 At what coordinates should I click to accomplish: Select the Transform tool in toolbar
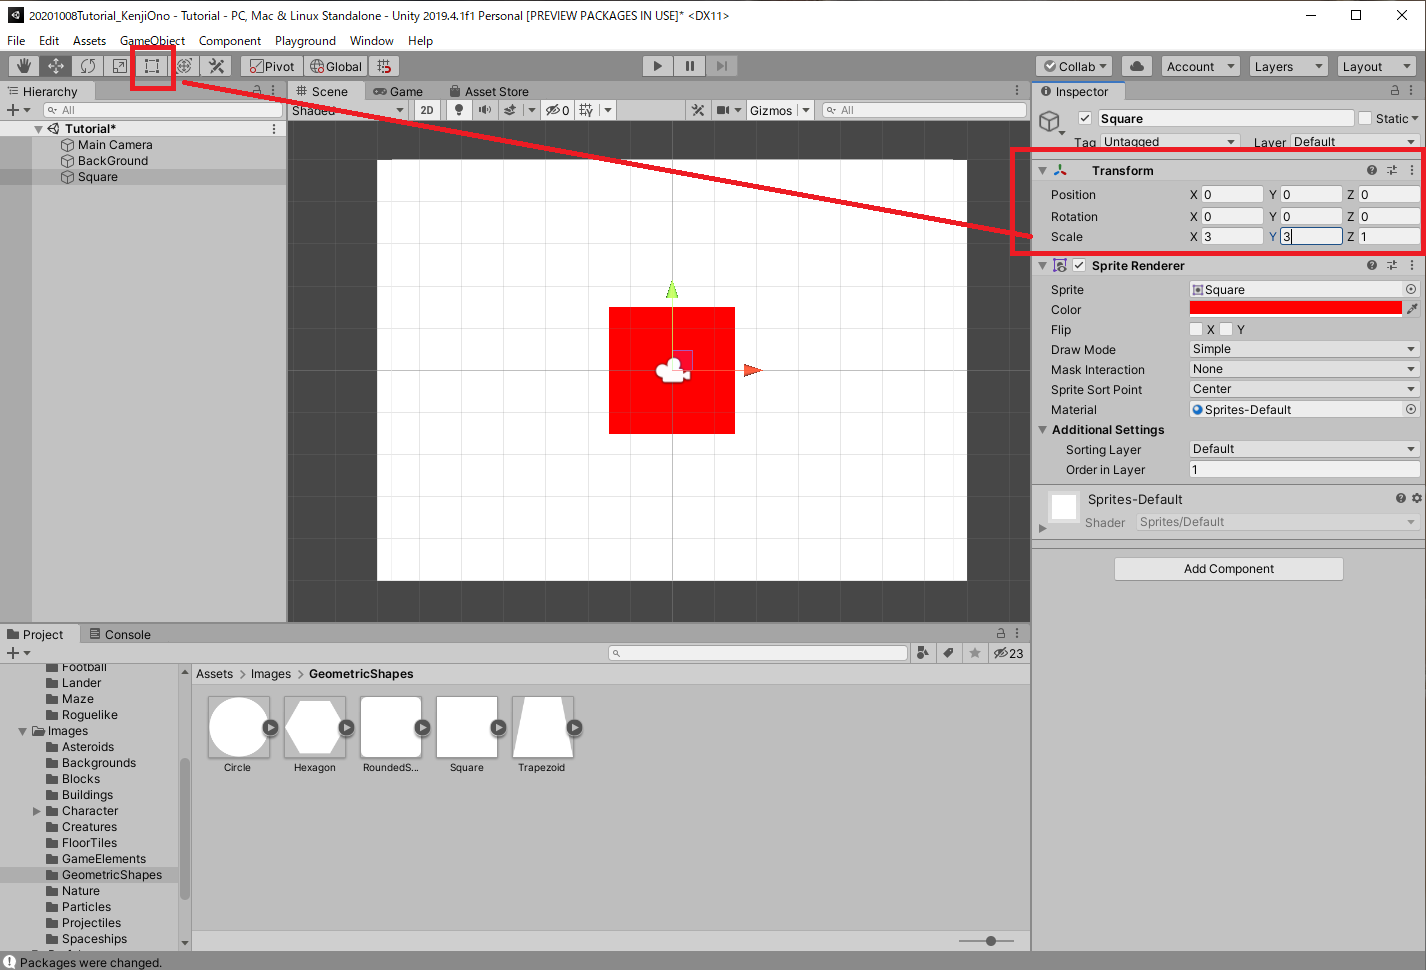[x=184, y=66]
